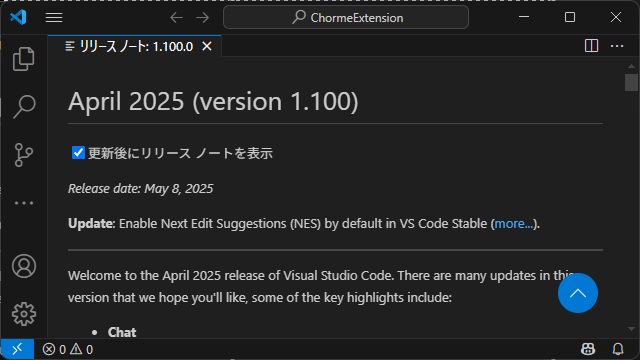
Task: Maximize the VS Code window
Action: [570, 17]
